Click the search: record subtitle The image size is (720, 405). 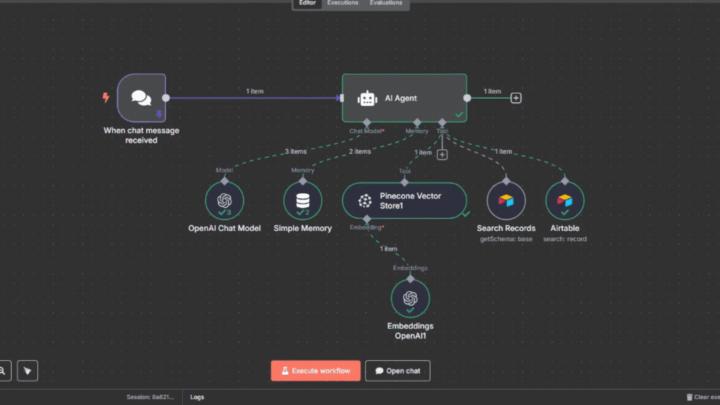[x=565, y=239]
